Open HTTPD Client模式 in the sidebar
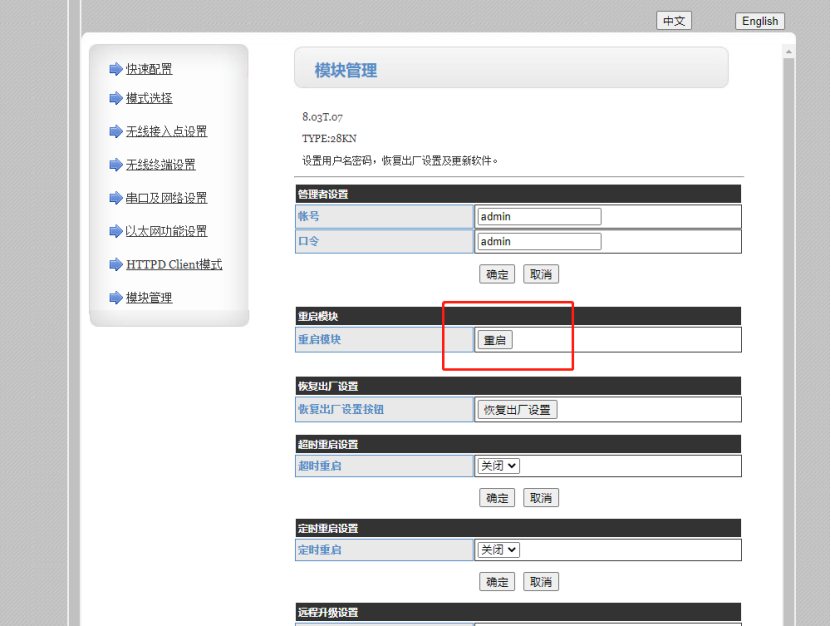The width and height of the screenshot is (831, 626). [x=173, y=265]
